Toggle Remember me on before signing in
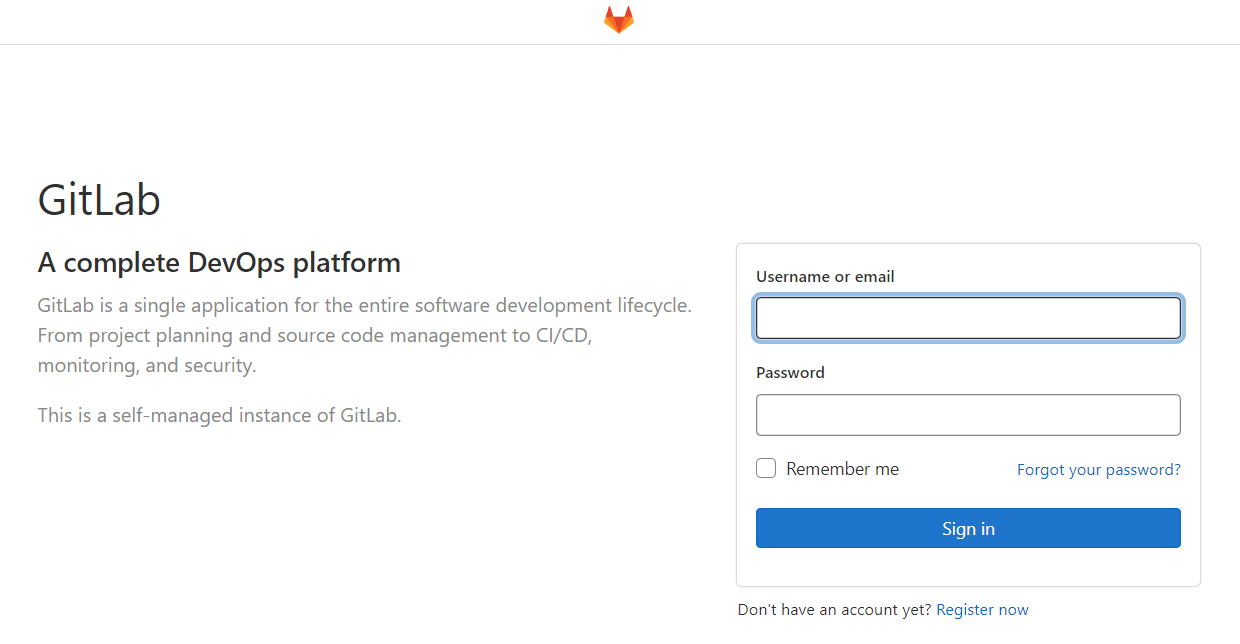 click(x=765, y=467)
